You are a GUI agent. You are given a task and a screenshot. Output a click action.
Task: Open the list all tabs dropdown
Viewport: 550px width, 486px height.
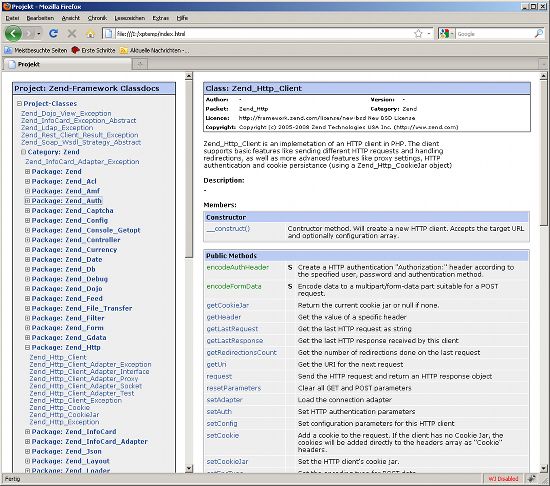point(543,64)
